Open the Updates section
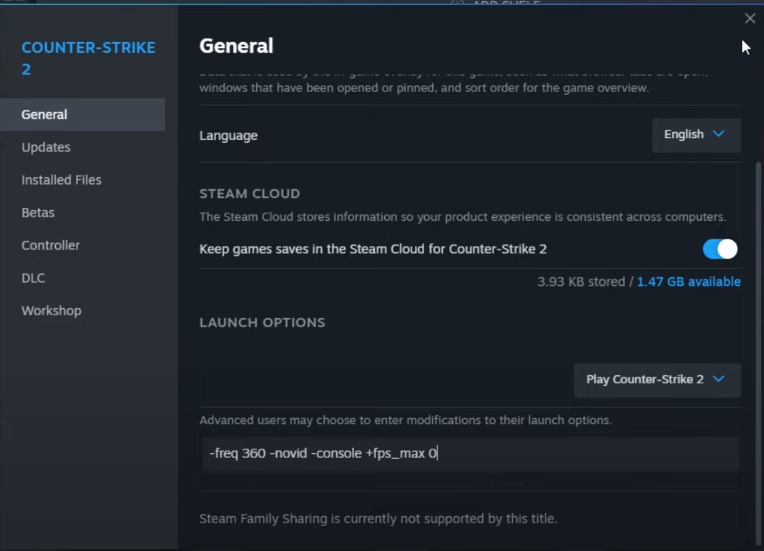 pos(46,147)
